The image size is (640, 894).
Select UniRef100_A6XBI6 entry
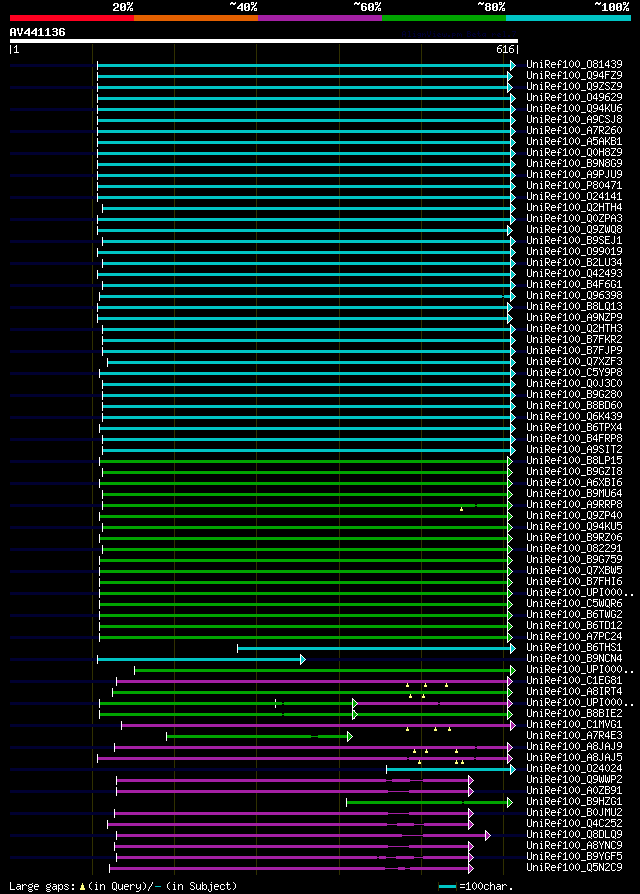coord(574,483)
